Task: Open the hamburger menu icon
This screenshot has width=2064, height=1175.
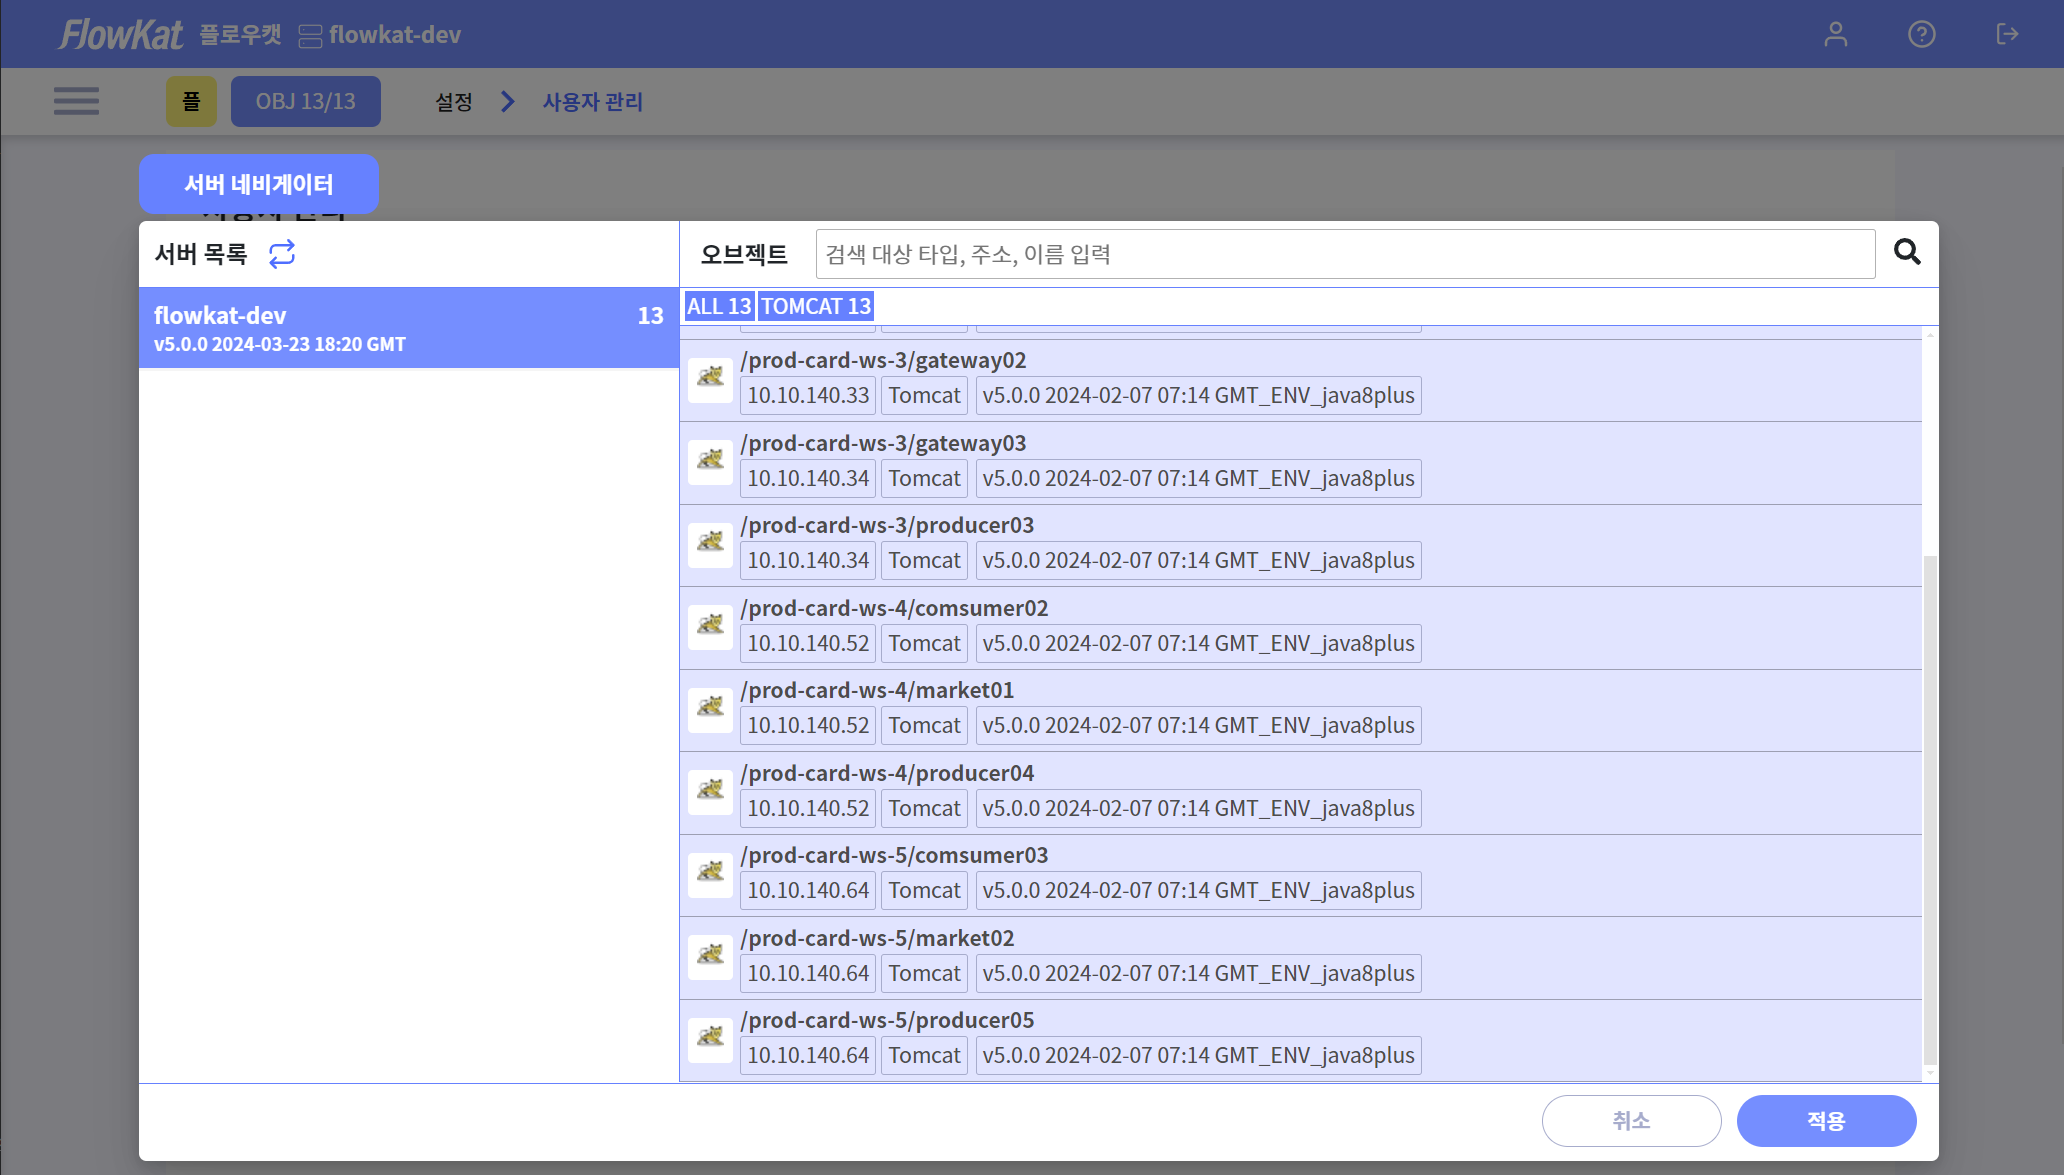Action: pos(76,101)
